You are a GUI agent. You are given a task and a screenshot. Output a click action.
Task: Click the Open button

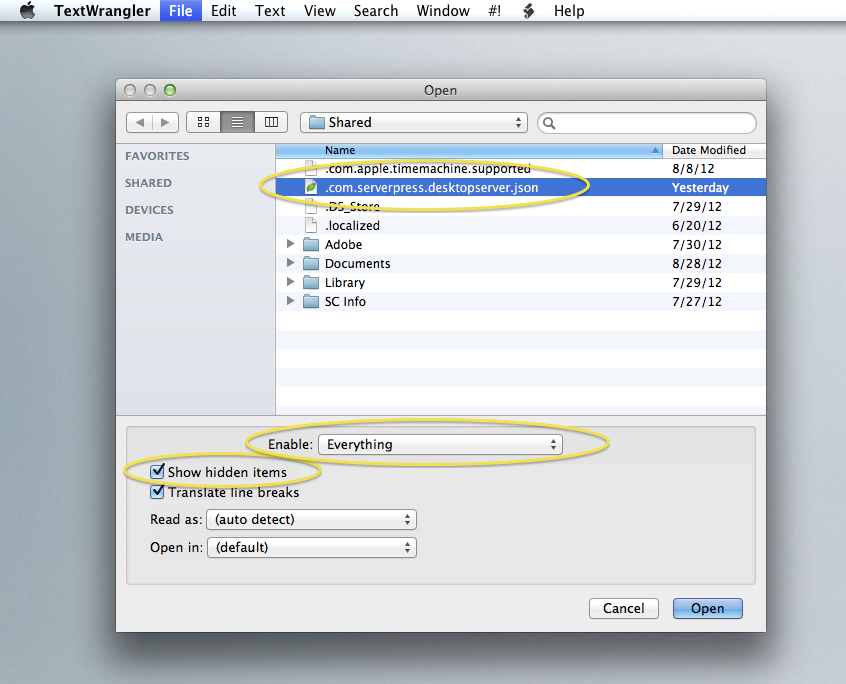(707, 608)
